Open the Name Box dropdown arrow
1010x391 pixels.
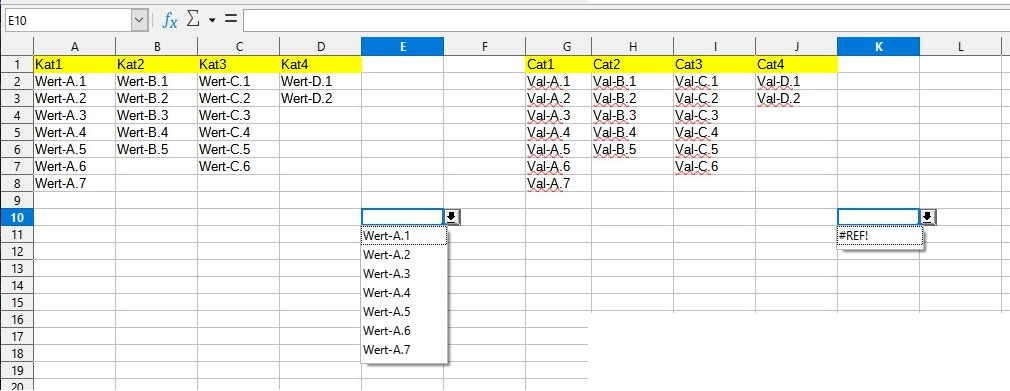point(140,21)
